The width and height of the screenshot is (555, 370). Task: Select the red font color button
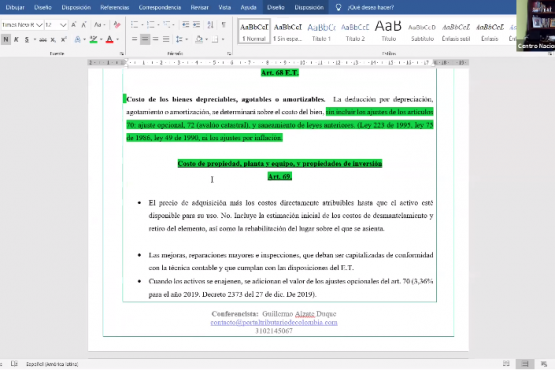(x=110, y=39)
